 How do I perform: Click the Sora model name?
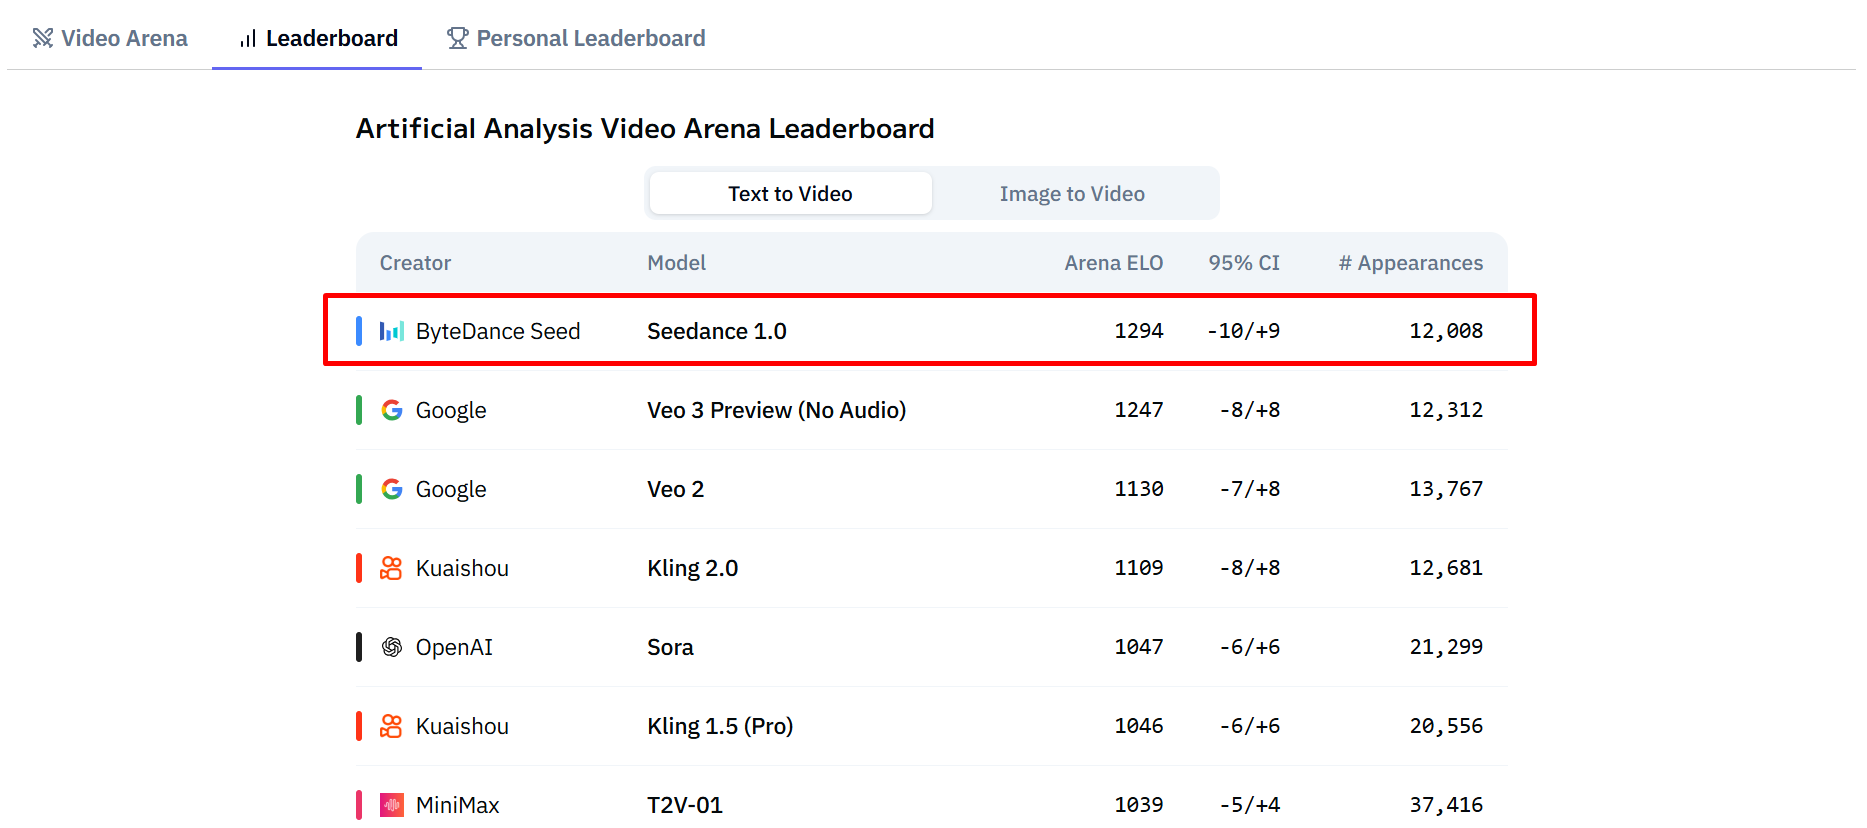point(670,647)
